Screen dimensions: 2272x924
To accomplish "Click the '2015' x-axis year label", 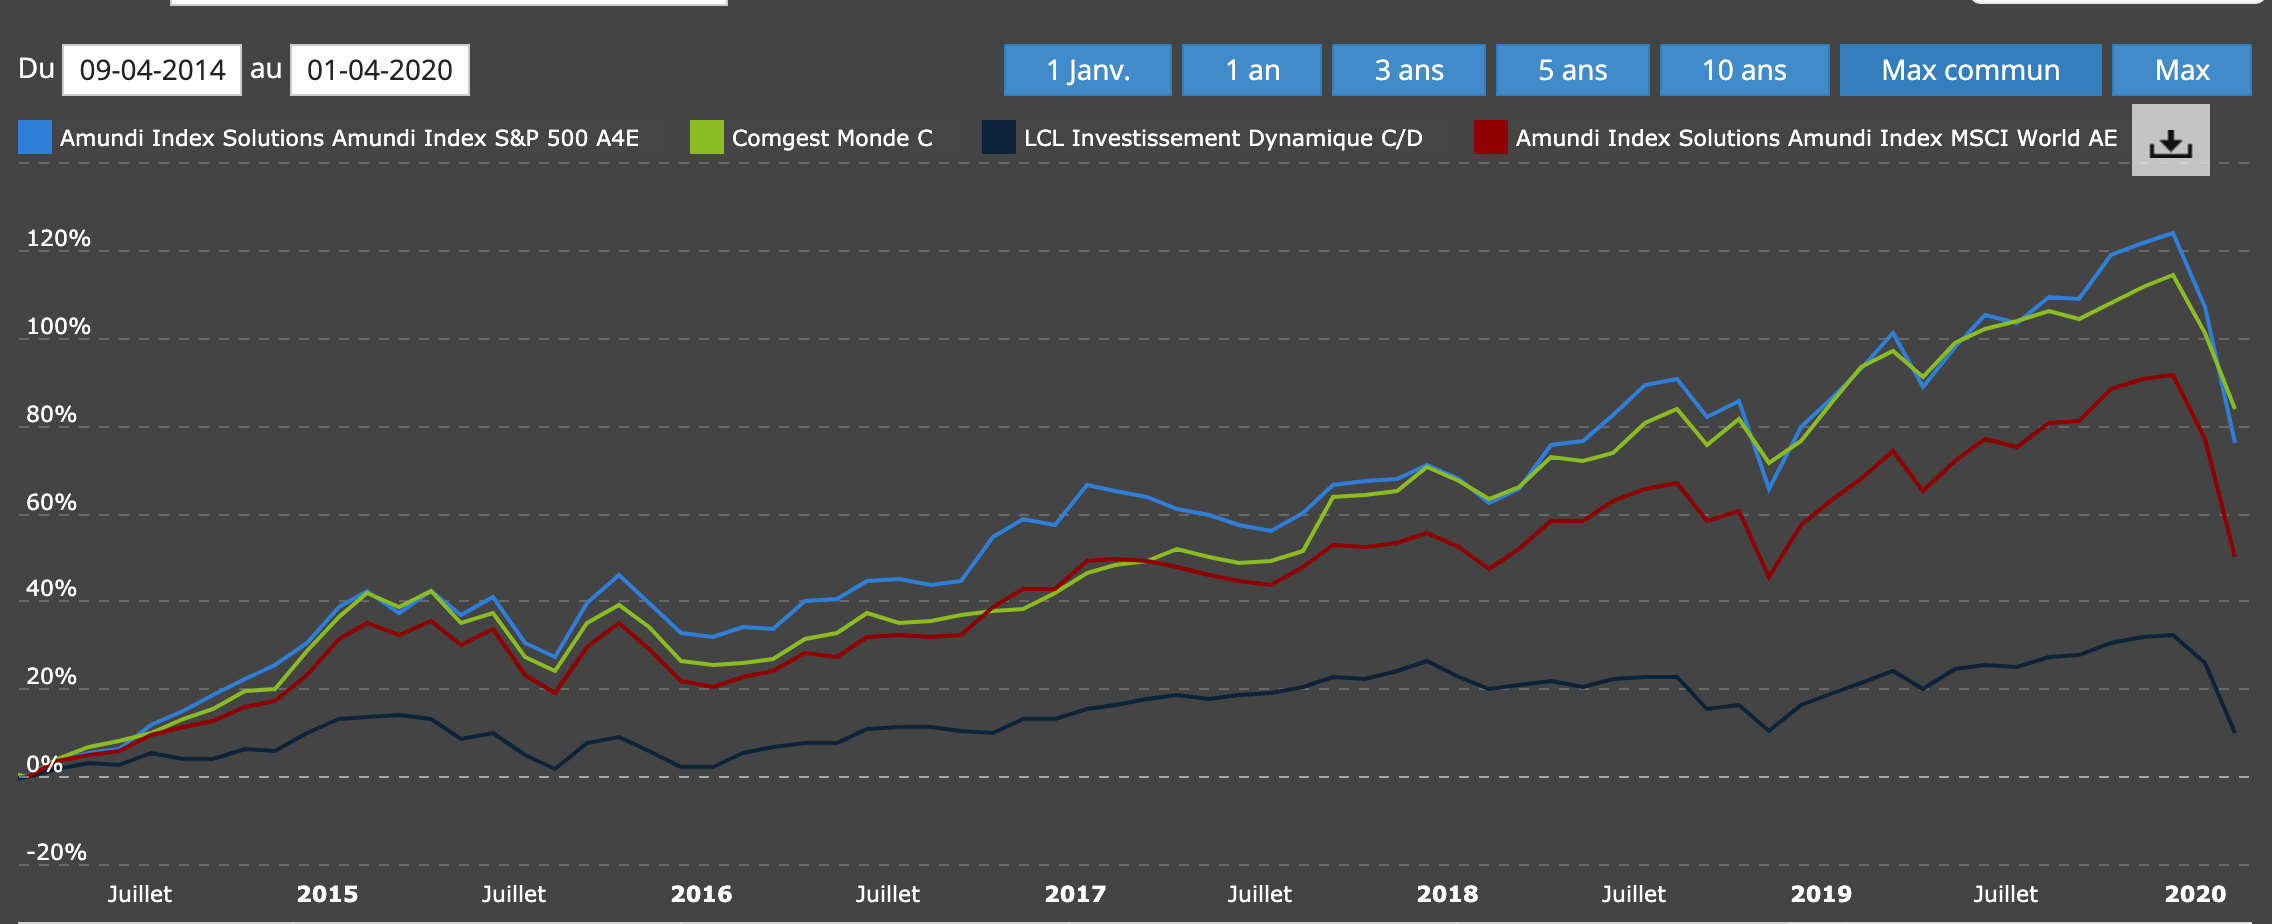I will (328, 894).
